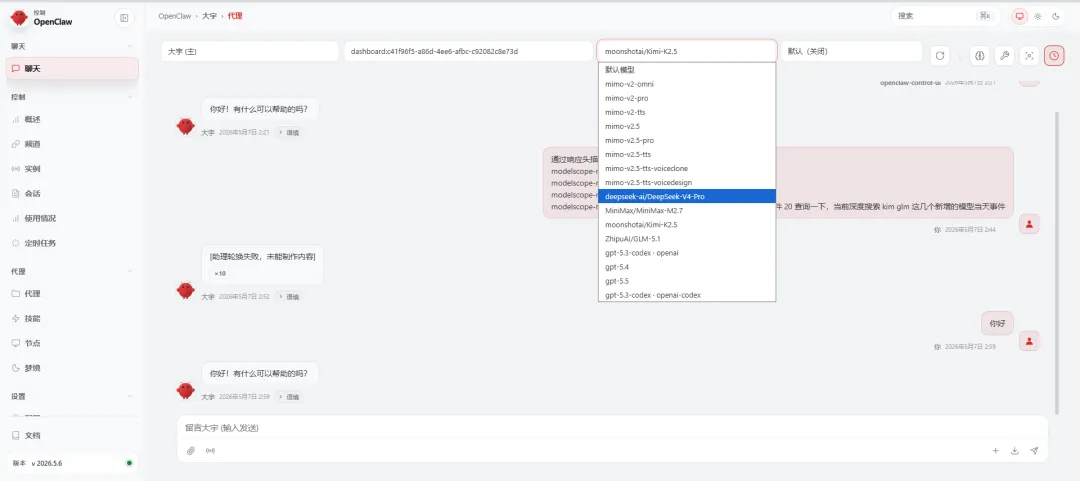Pick gpt-5.4 from the model list

[687, 267]
